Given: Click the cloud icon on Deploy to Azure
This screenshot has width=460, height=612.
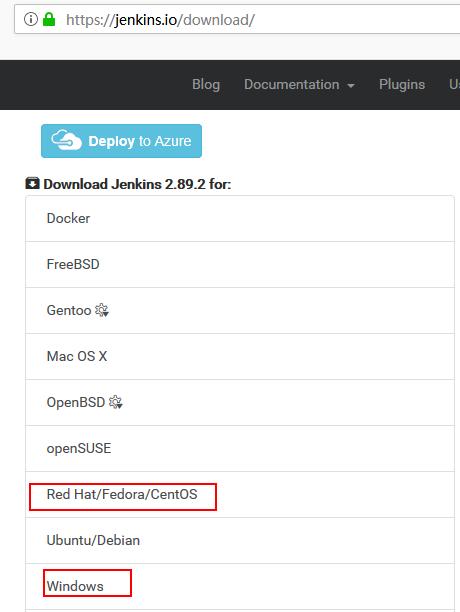Looking at the screenshot, I should tap(66, 140).
